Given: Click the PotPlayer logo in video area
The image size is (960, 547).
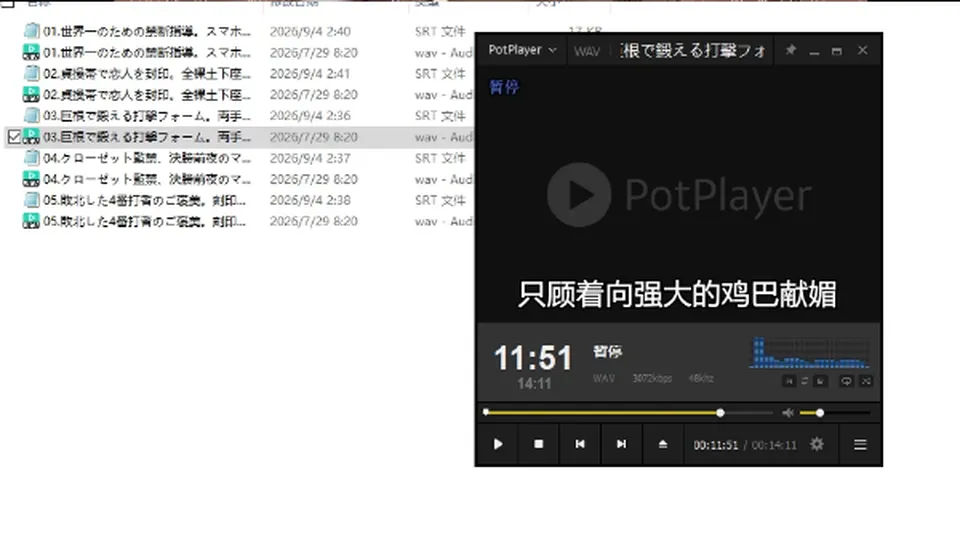Looking at the screenshot, I should [x=679, y=195].
